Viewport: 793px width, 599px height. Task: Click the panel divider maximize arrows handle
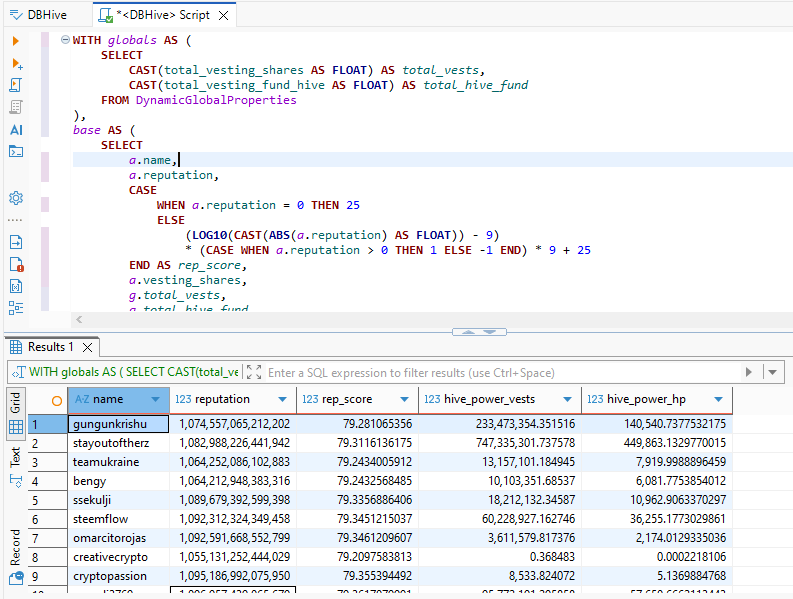coord(479,332)
